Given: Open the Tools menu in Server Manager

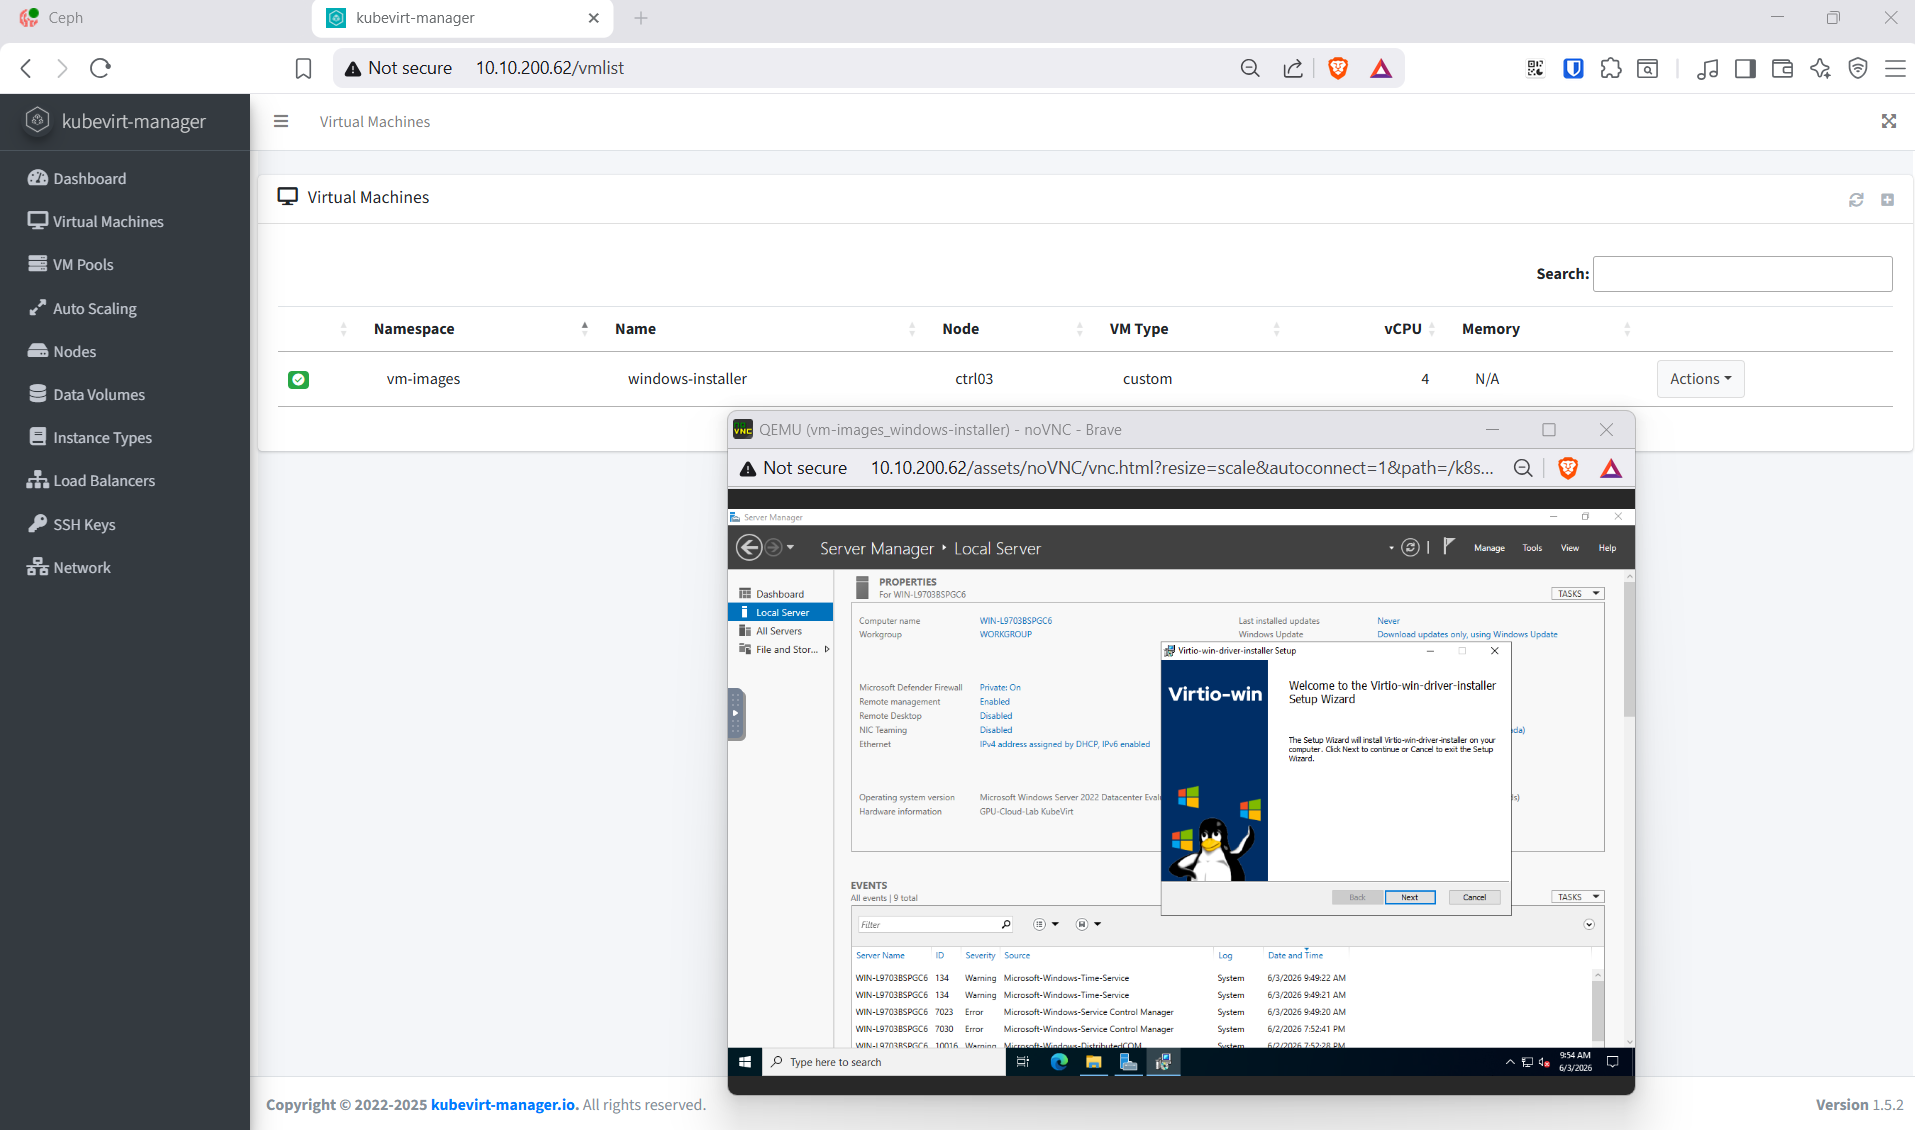Looking at the screenshot, I should pos(1532,548).
